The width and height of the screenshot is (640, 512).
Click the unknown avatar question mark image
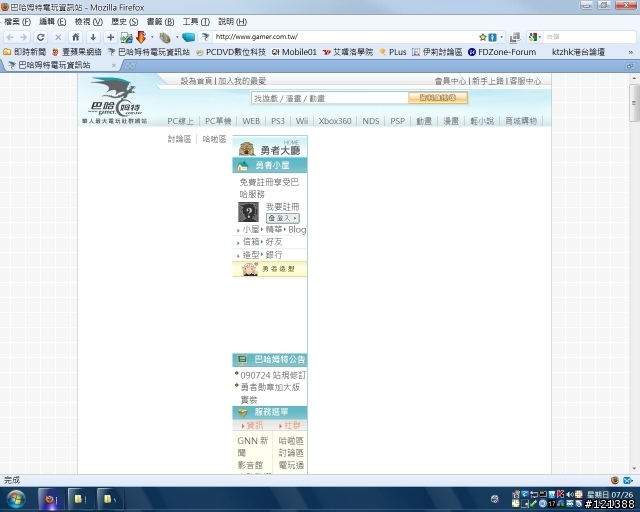(x=248, y=212)
